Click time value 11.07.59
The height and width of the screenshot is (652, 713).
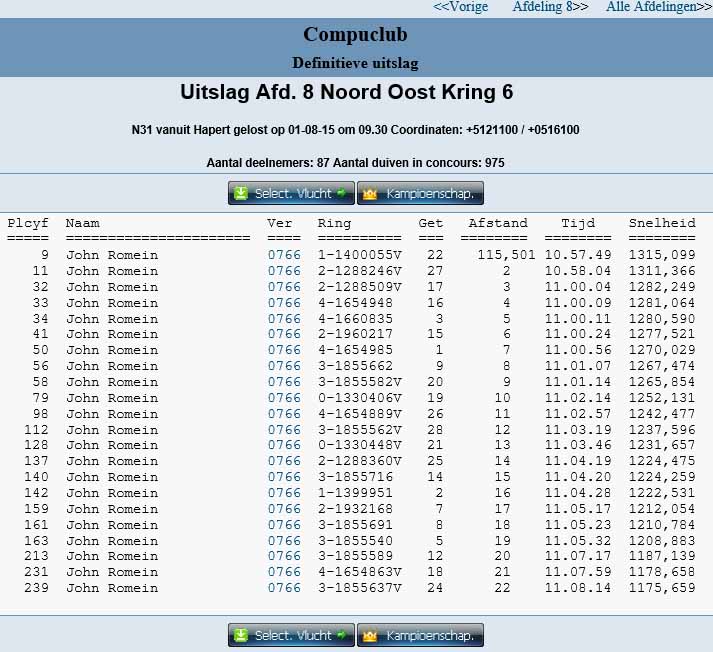(578, 572)
